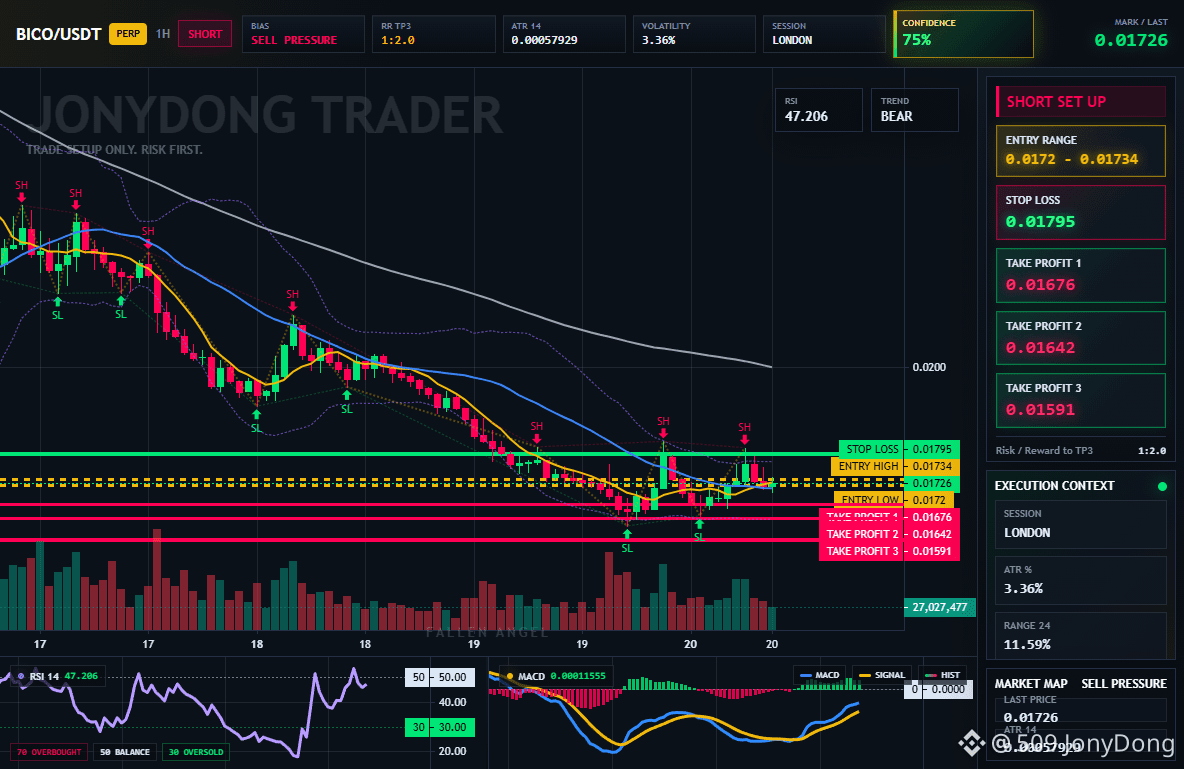Viewport: 1184px width, 769px height.
Task: Click the ATR % 3.36% box
Action: pos(1081,580)
